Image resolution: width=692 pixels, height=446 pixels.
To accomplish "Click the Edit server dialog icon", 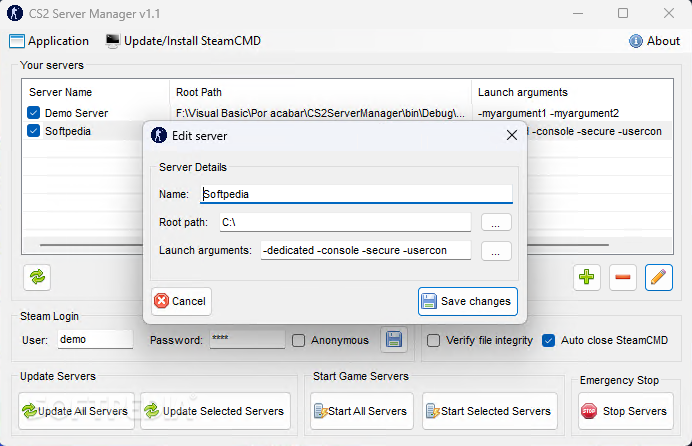I will [159, 135].
